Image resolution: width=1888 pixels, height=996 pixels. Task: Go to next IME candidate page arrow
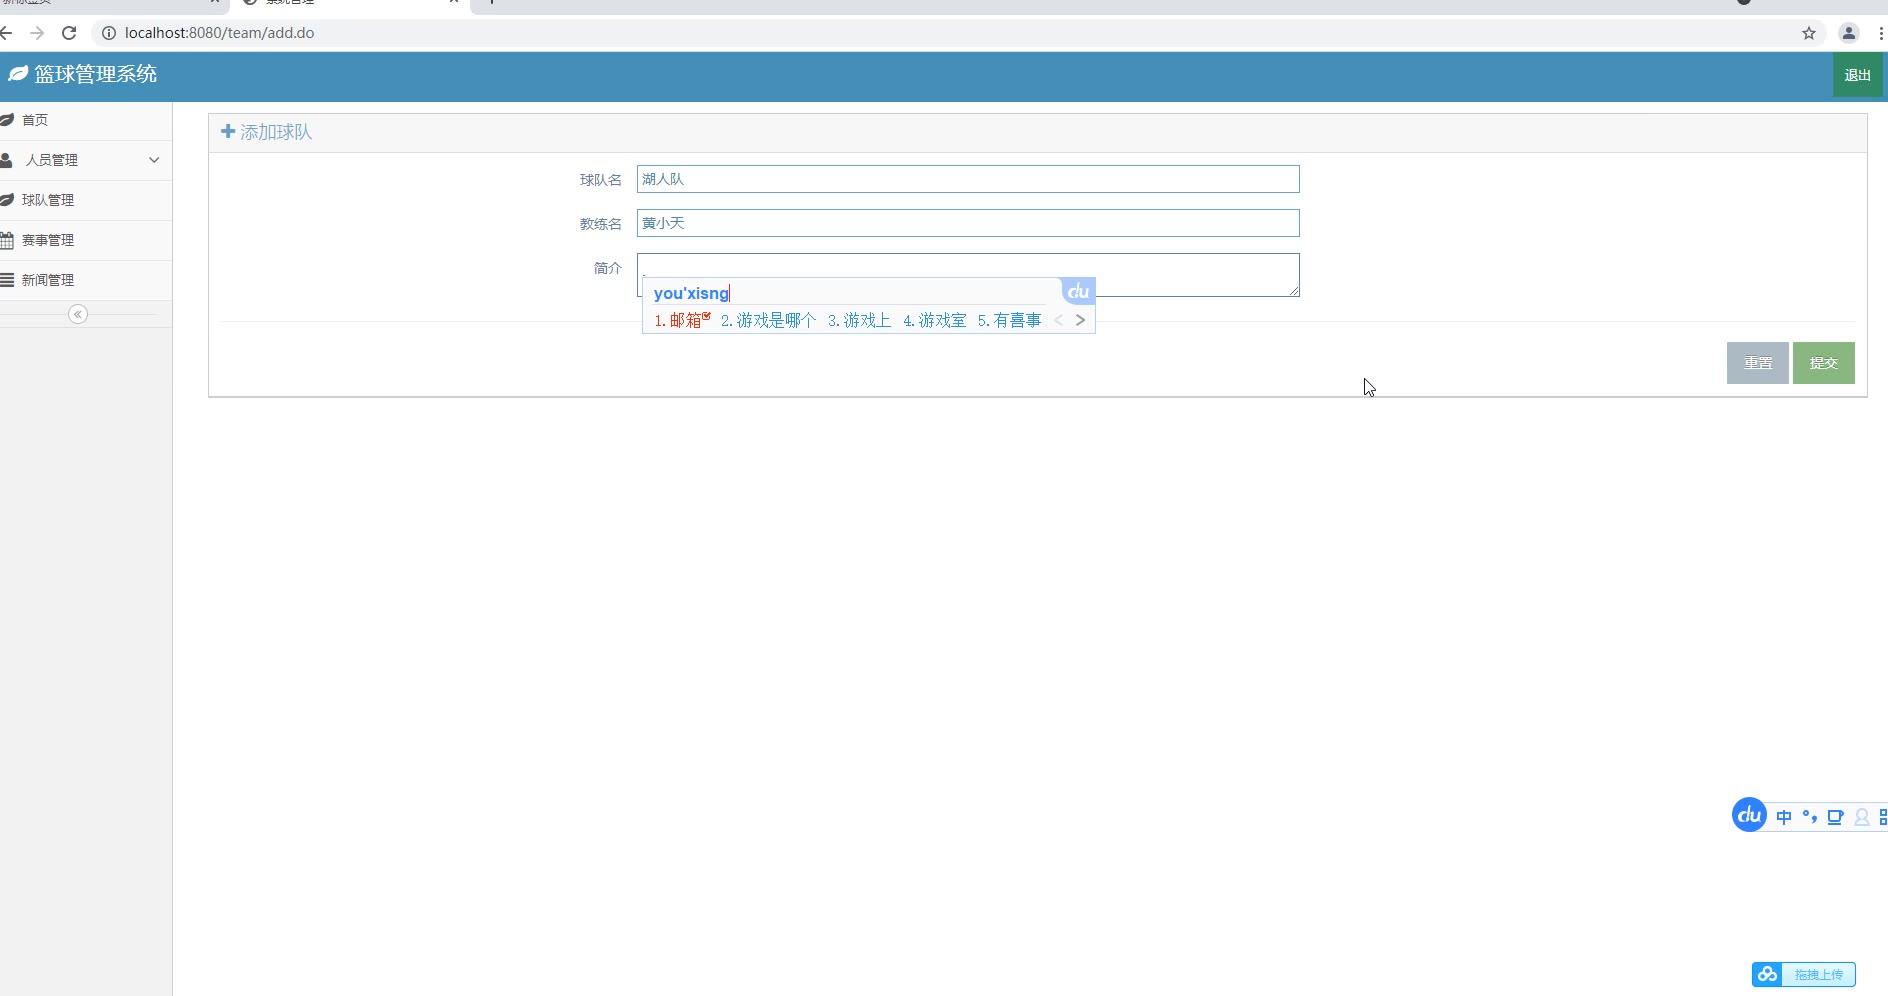[x=1080, y=320]
